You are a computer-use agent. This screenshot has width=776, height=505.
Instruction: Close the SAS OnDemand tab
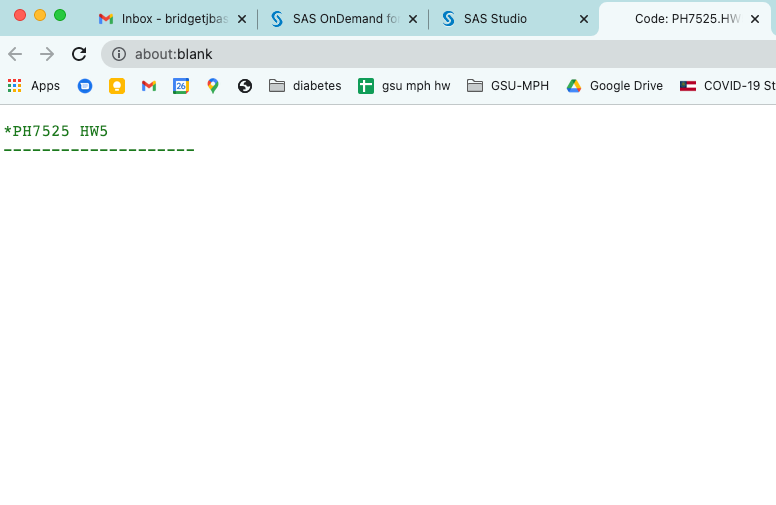[x=413, y=19]
